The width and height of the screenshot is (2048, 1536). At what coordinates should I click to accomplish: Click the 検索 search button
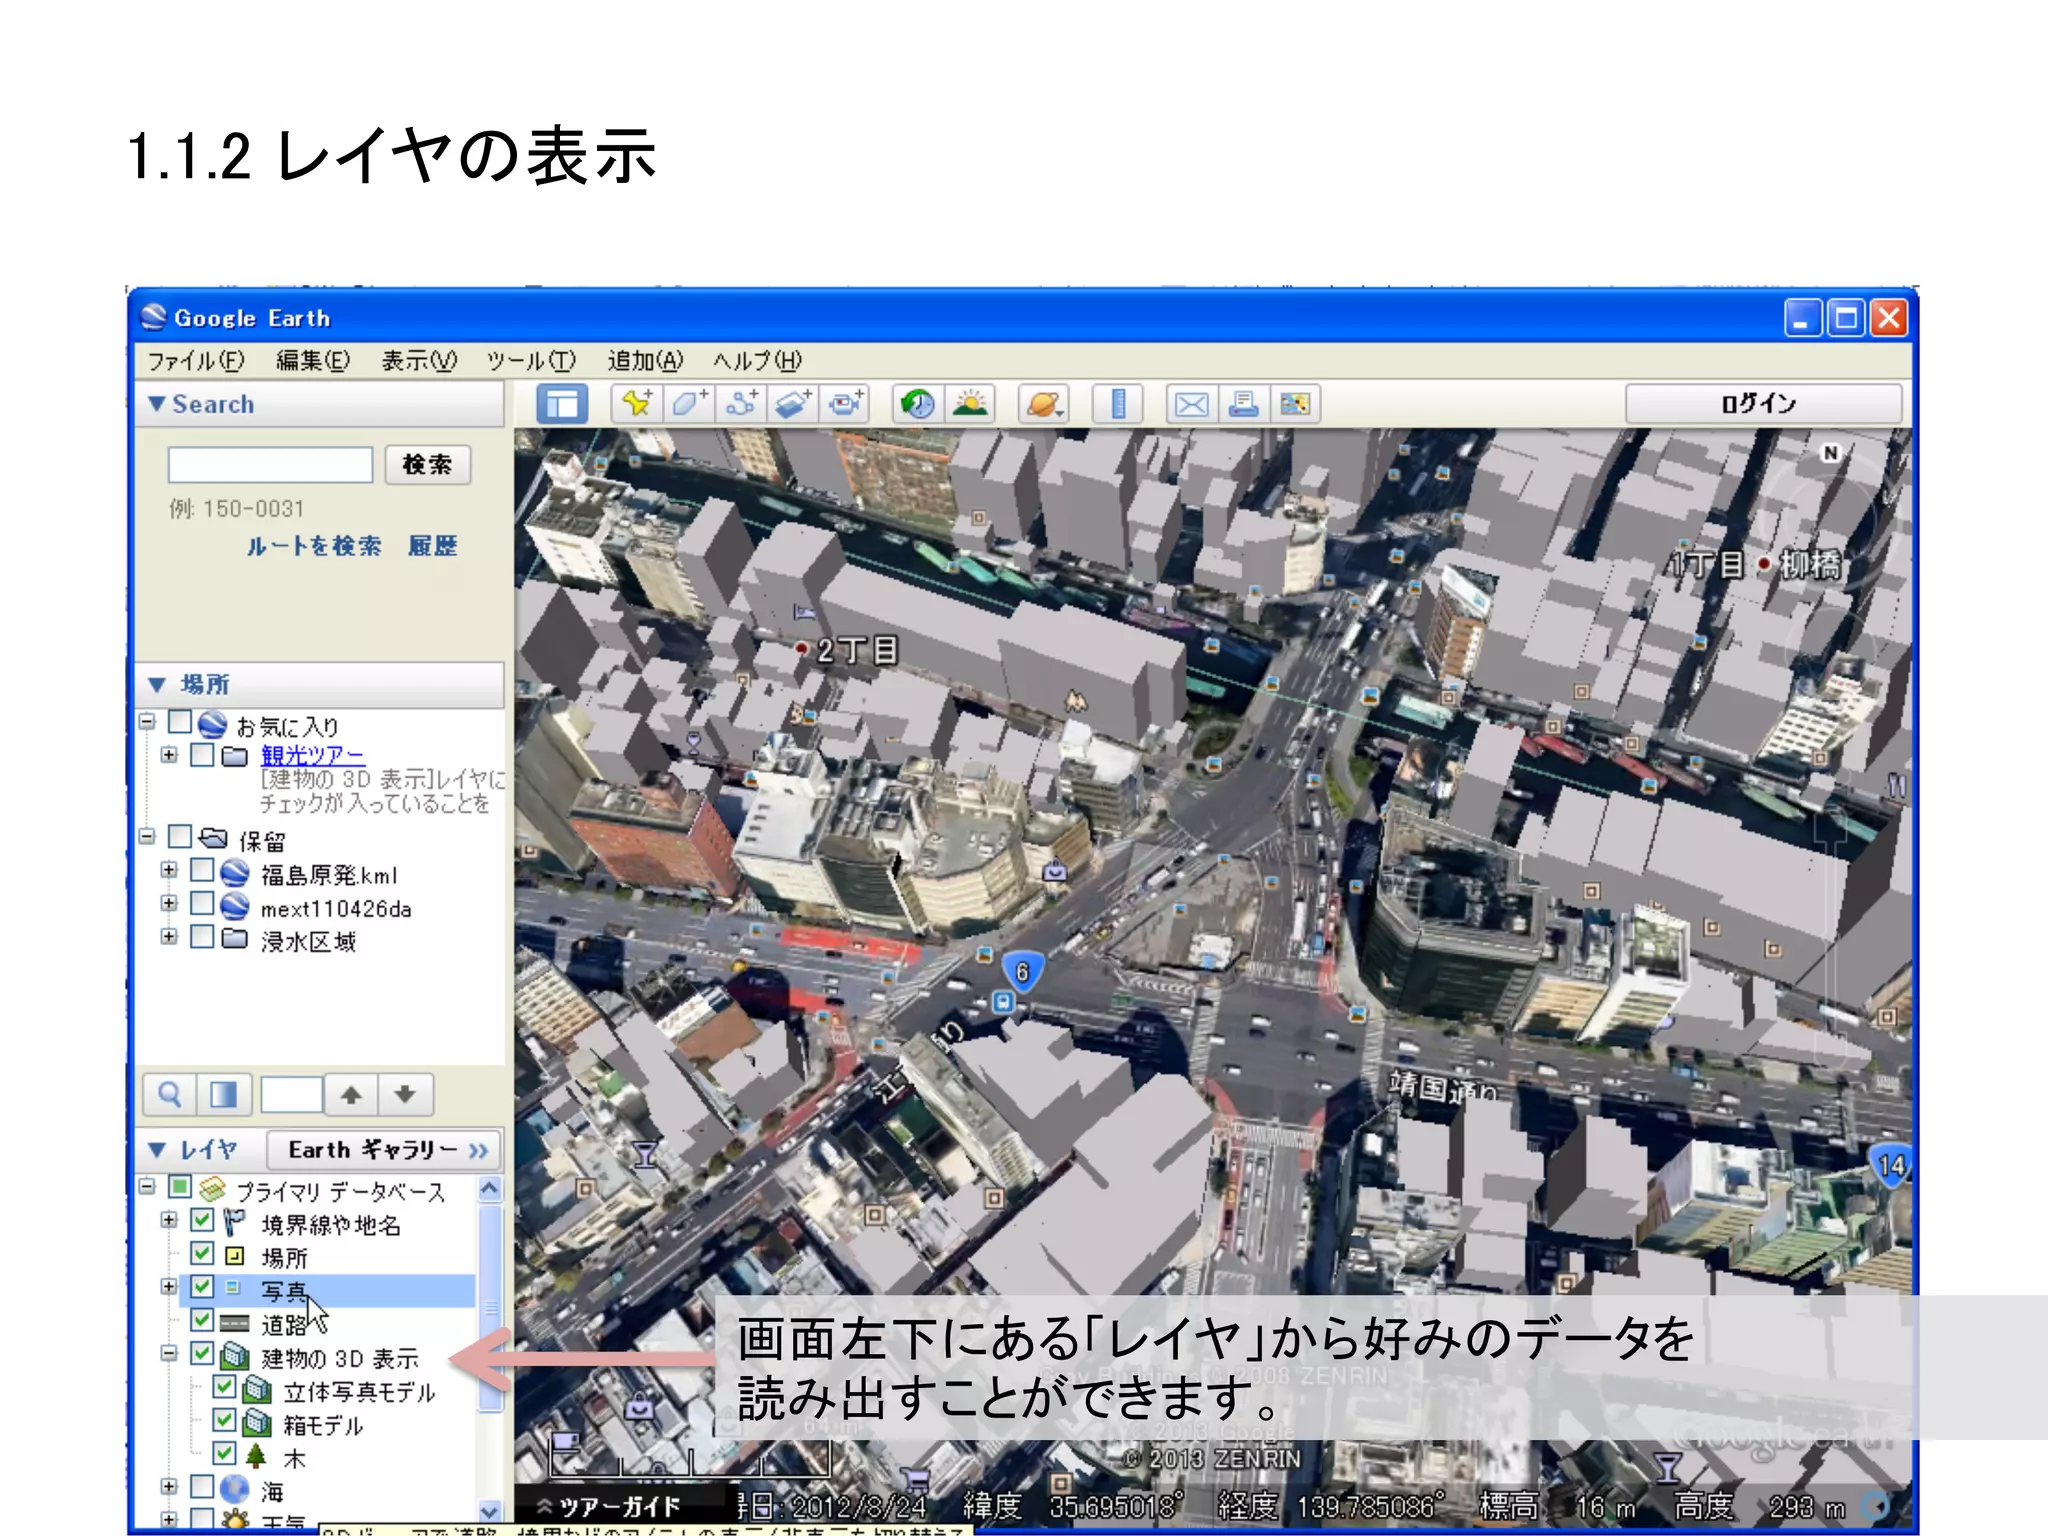[427, 465]
